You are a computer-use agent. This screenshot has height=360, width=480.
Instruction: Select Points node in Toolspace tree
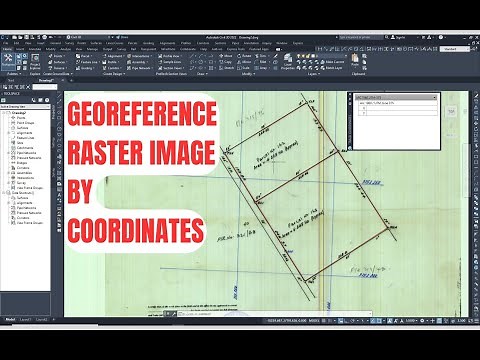pyautogui.click(x=21, y=118)
